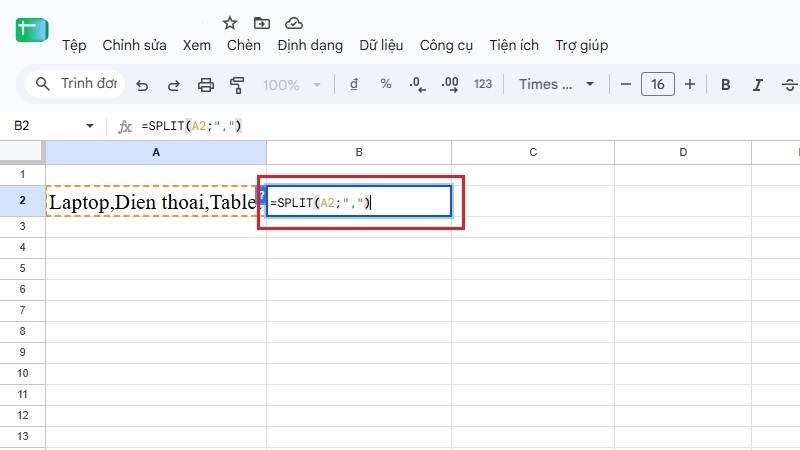Open the Times font family dropdown
This screenshot has width=800, height=450.
tap(556, 84)
